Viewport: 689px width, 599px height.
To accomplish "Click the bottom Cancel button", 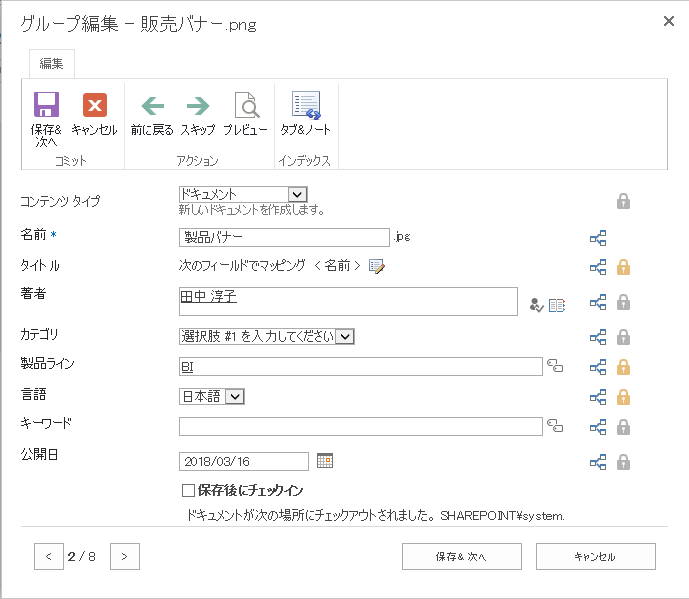I will coord(595,557).
